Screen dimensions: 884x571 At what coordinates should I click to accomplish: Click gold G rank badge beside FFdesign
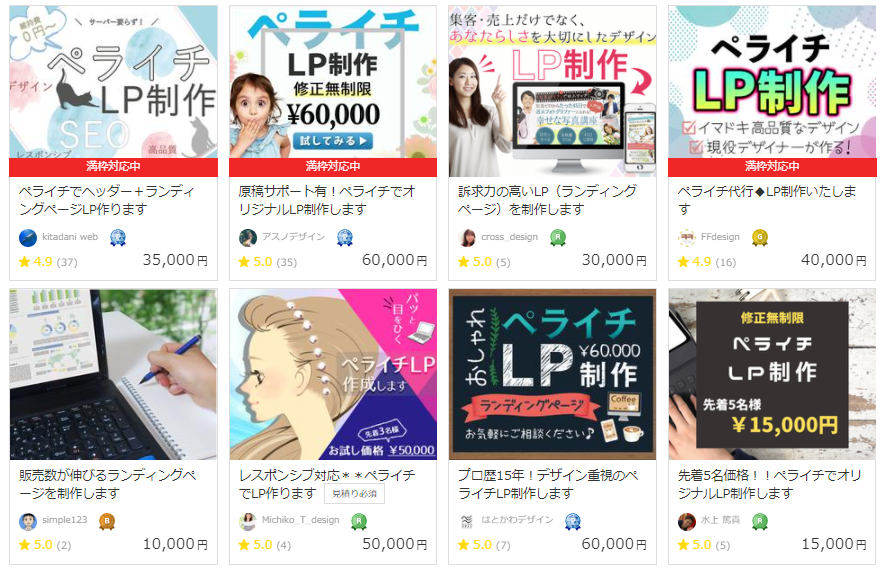pyautogui.click(x=759, y=237)
